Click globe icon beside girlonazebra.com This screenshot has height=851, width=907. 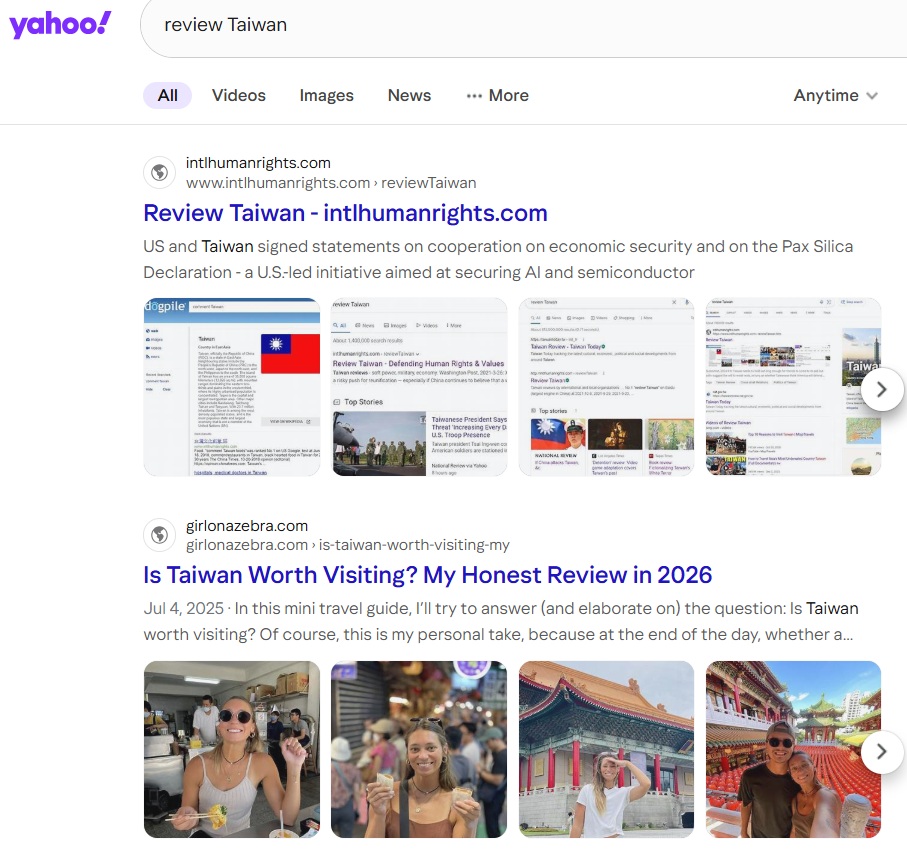[x=158, y=535]
